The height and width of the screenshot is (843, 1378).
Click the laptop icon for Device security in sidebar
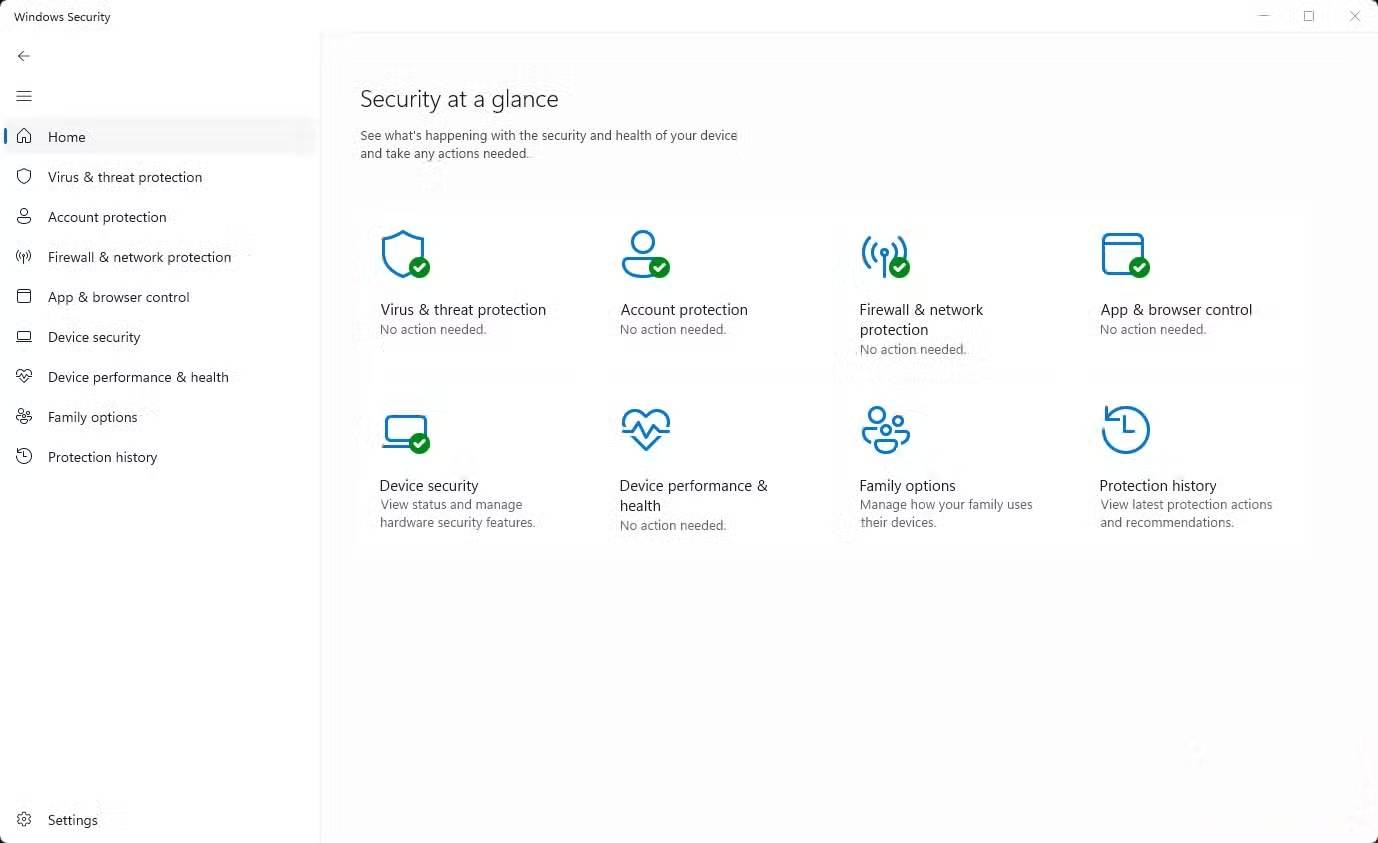(24, 337)
